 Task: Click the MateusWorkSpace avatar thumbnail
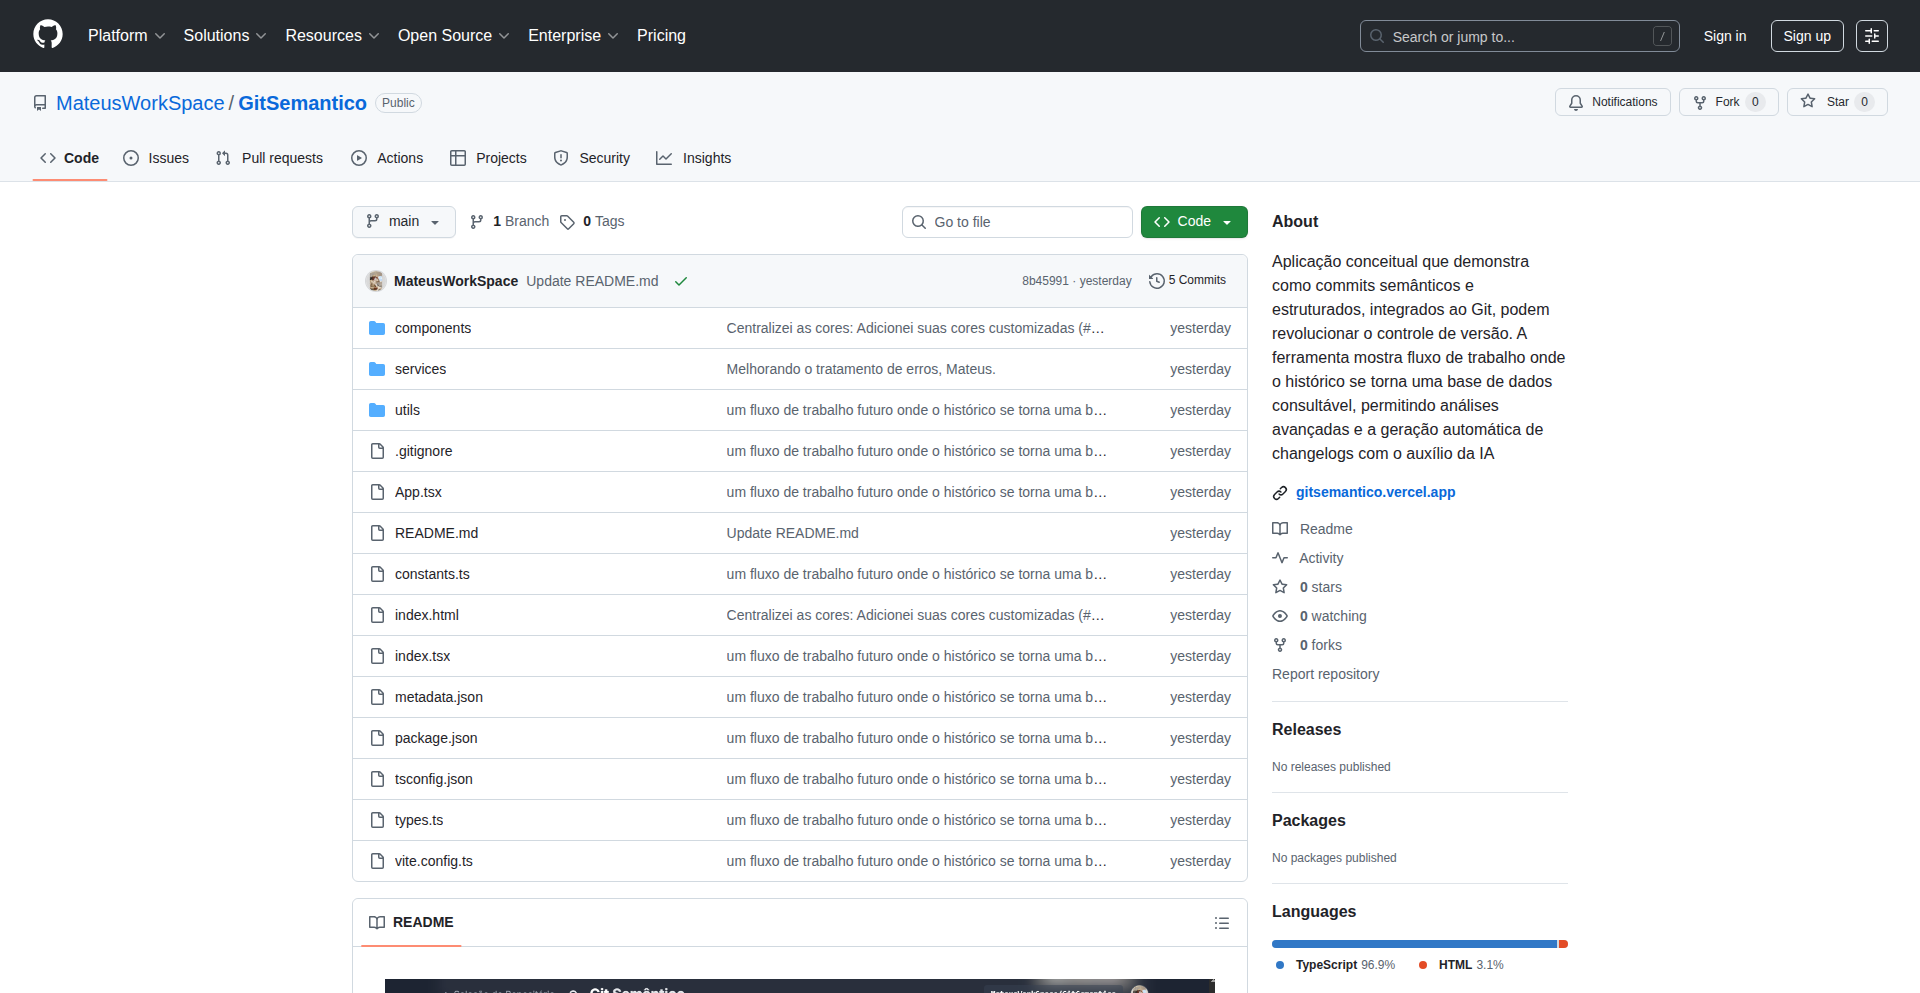[x=375, y=281]
